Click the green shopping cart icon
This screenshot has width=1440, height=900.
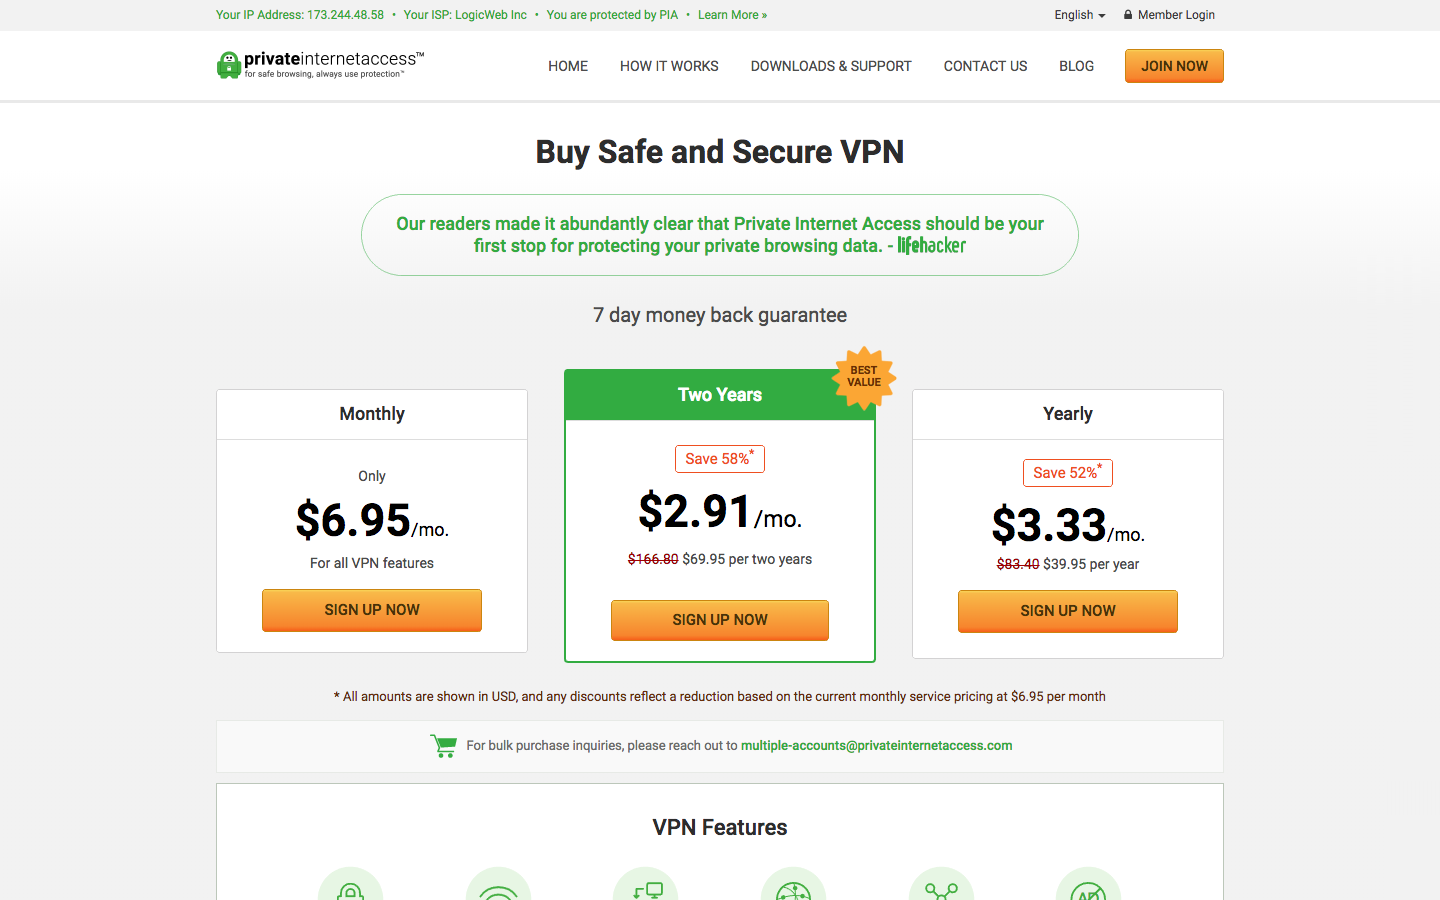coord(444,746)
